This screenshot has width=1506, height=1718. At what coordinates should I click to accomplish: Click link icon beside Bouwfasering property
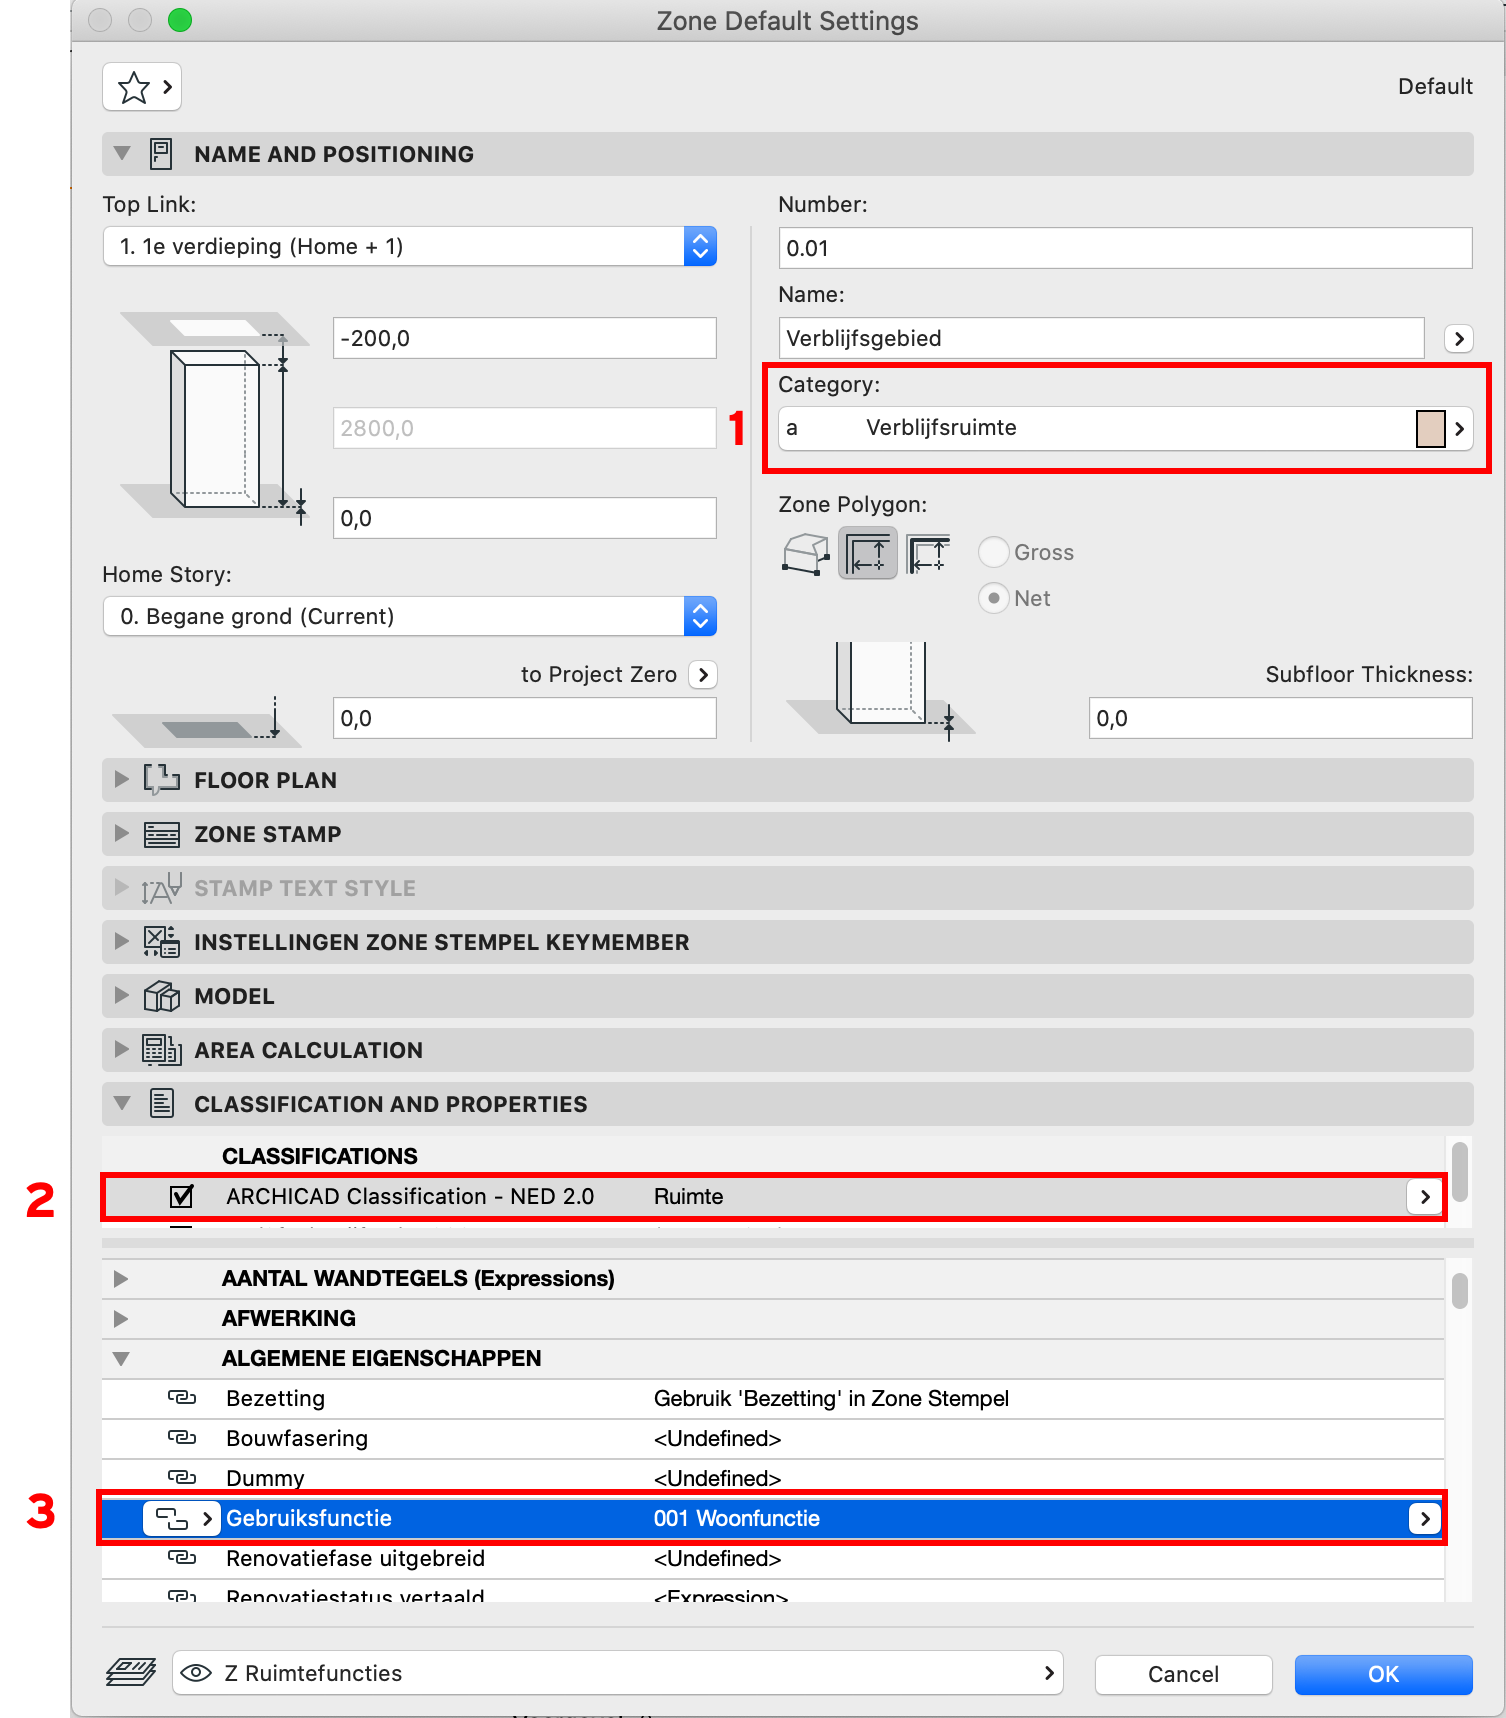tap(181, 1437)
